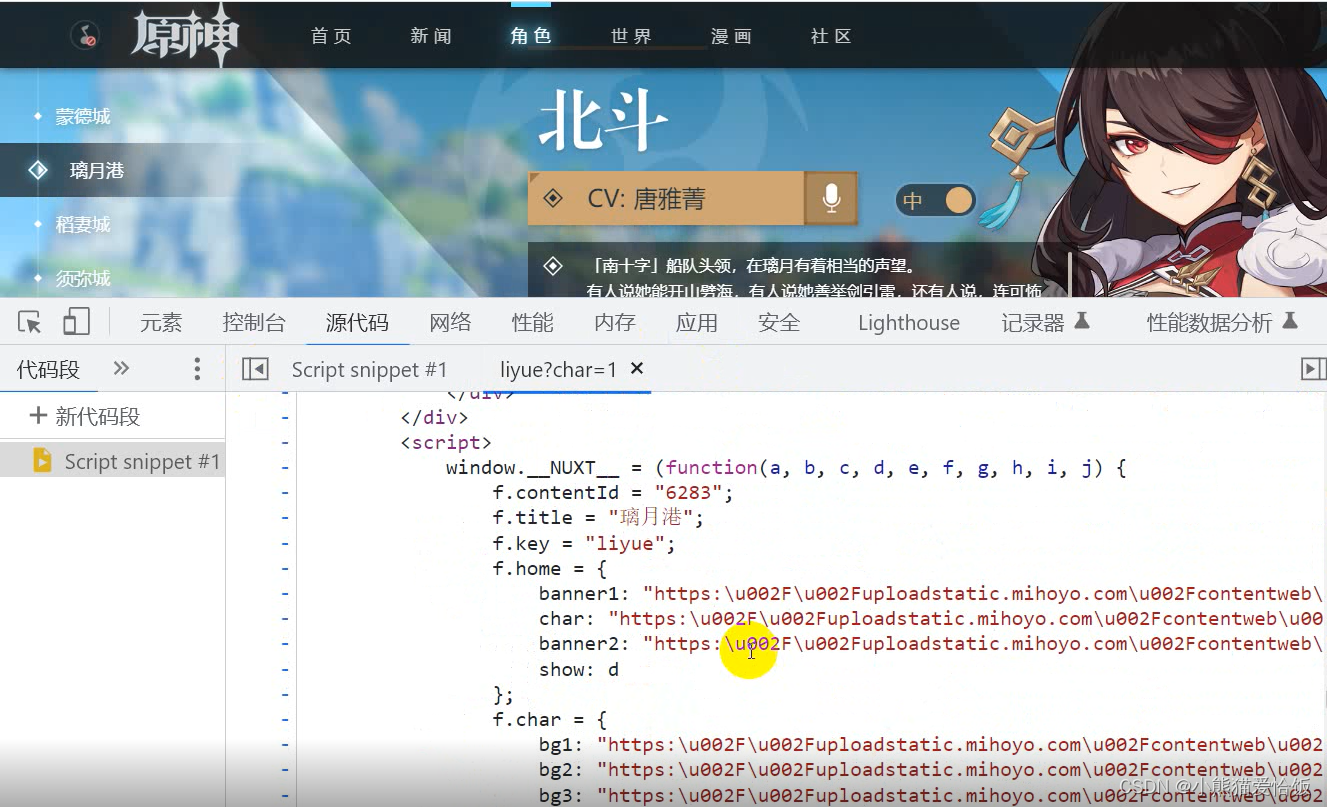Click the Script snippet #1 file icon

point(42,461)
